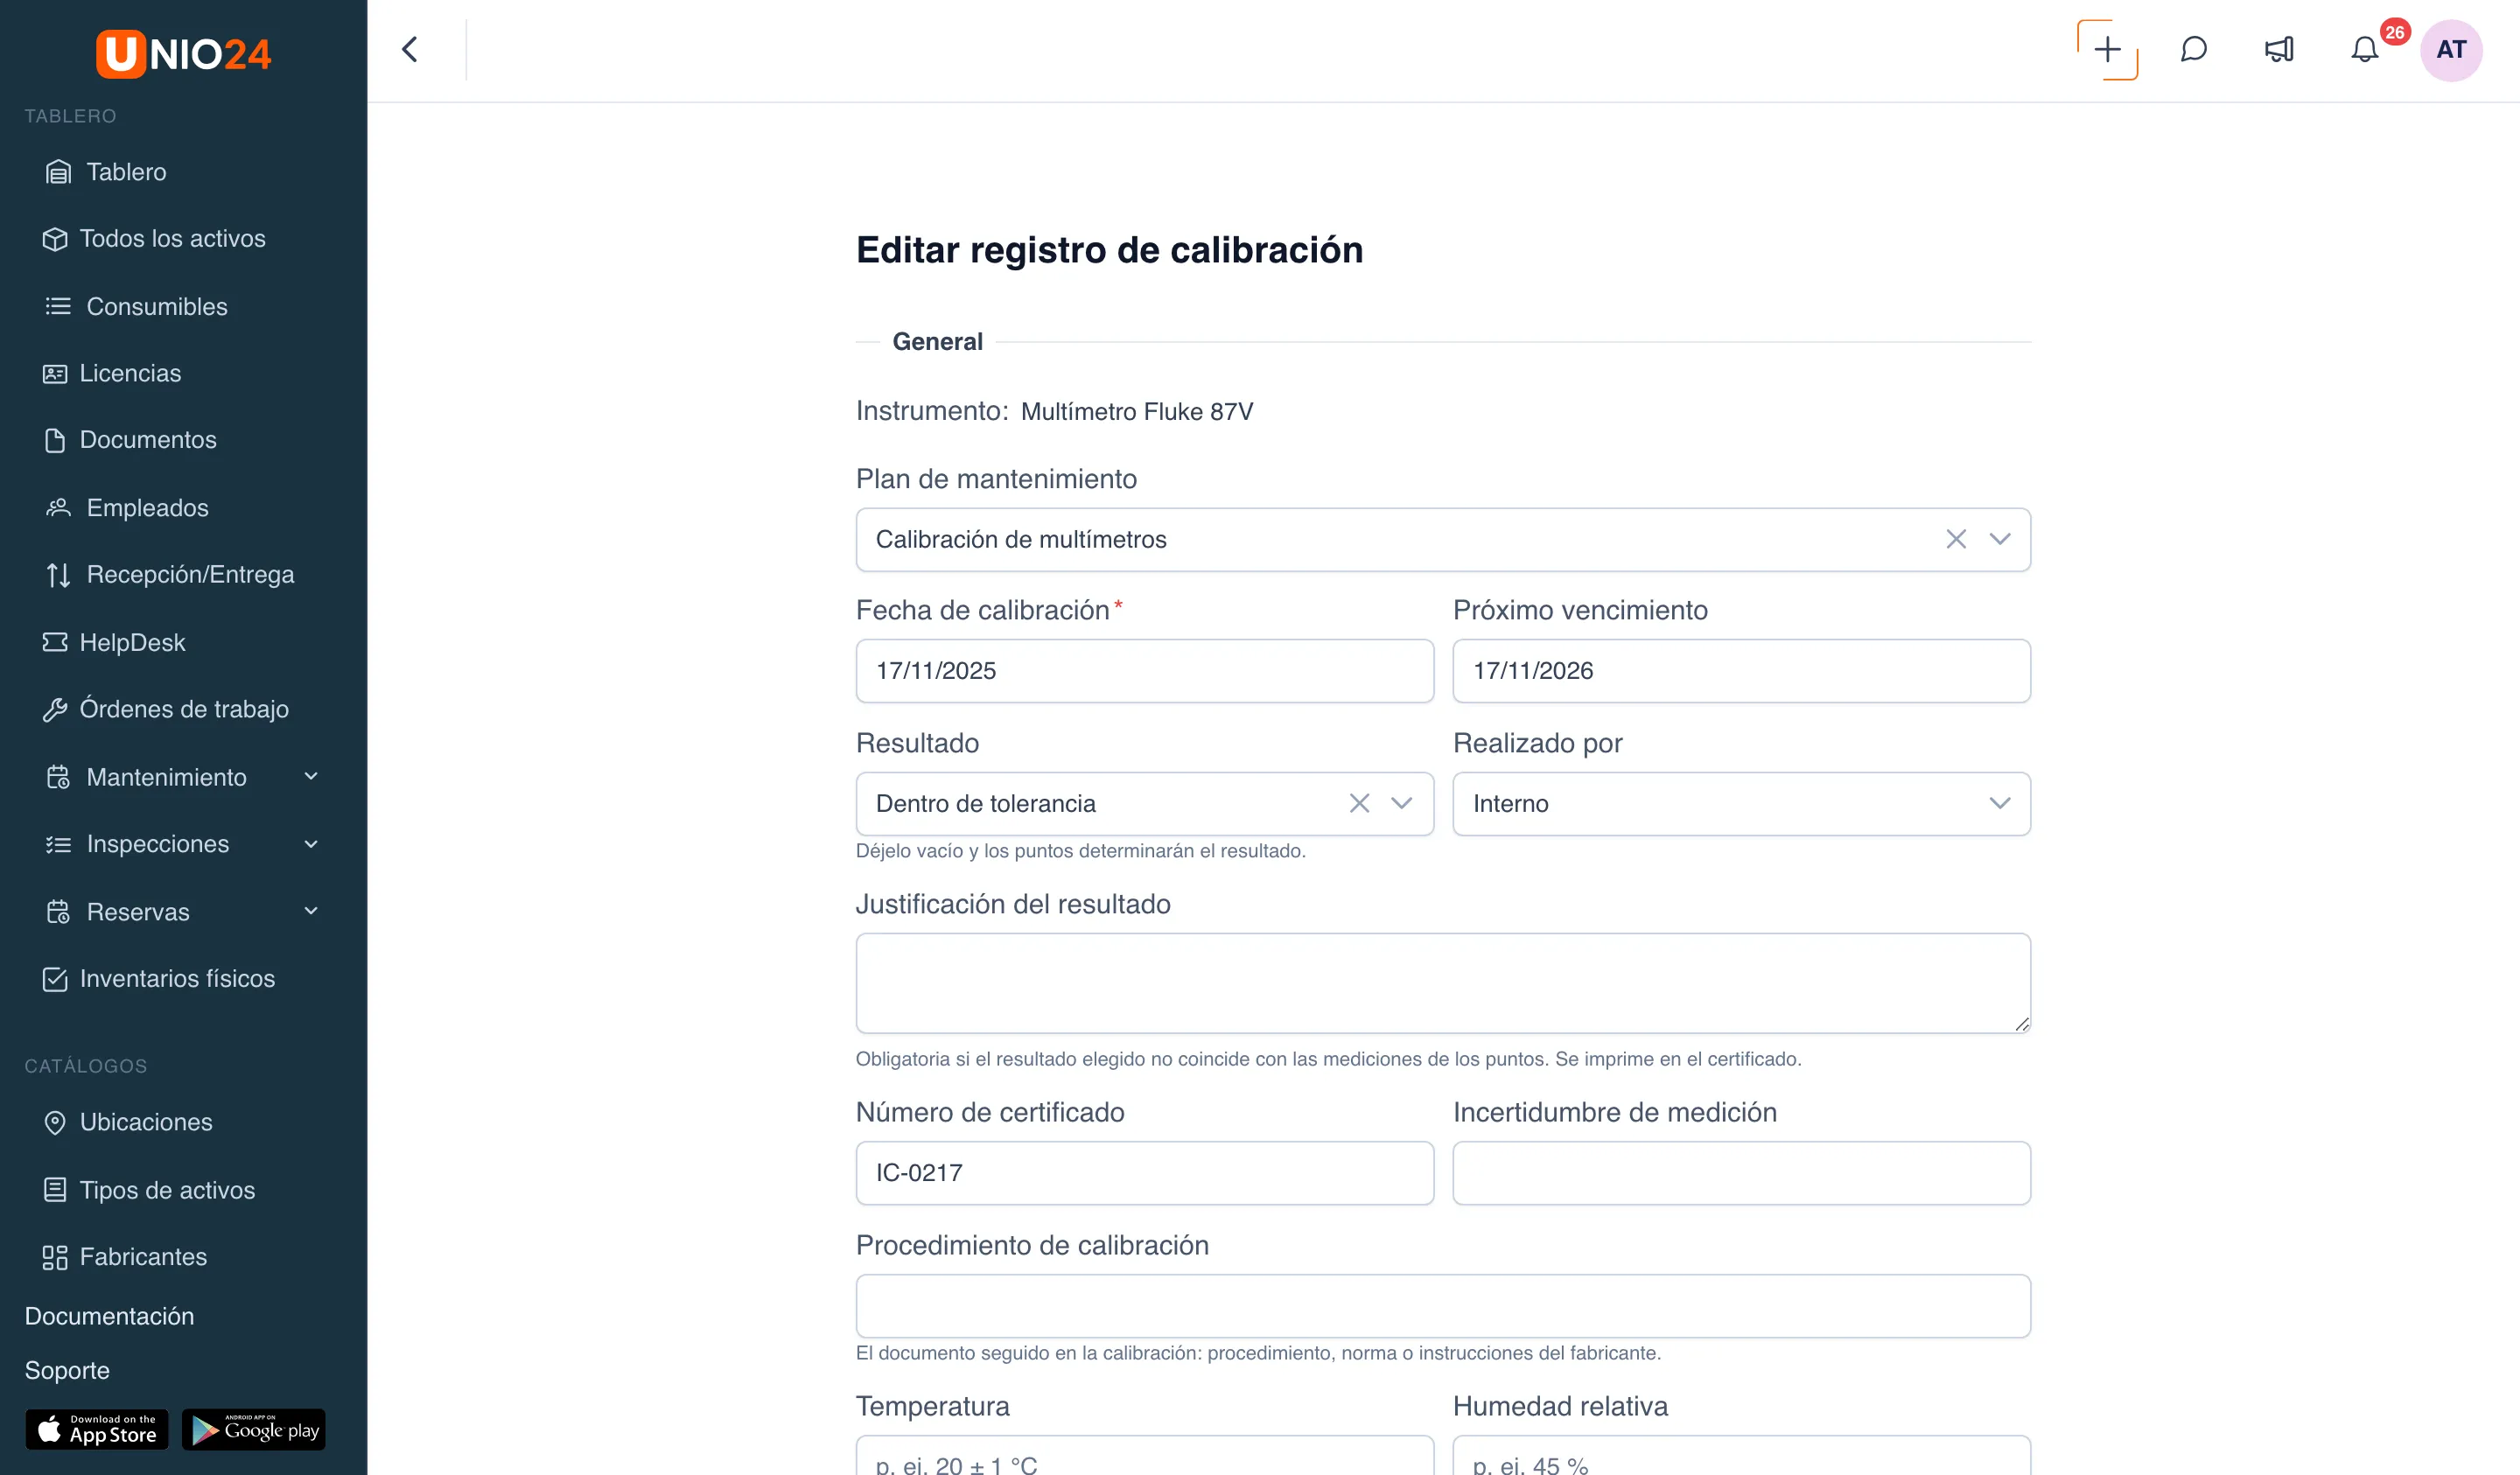The height and width of the screenshot is (1475, 2520).
Task: Open the Google Play badge
Action: (254, 1429)
